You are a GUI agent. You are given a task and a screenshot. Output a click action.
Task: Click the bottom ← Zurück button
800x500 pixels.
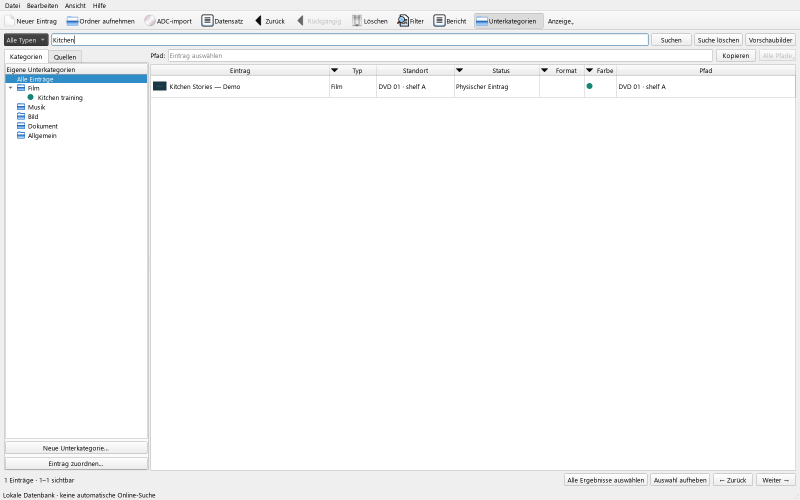click(733, 480)
